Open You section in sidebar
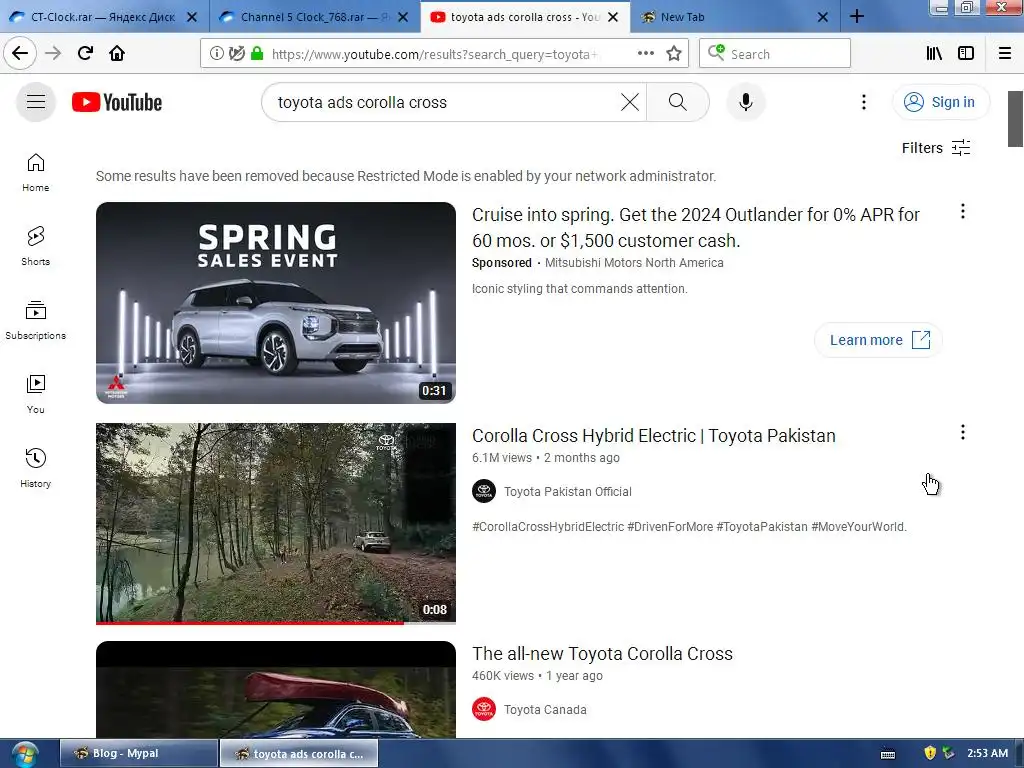1024x768 pixels. tap(35, 394)
